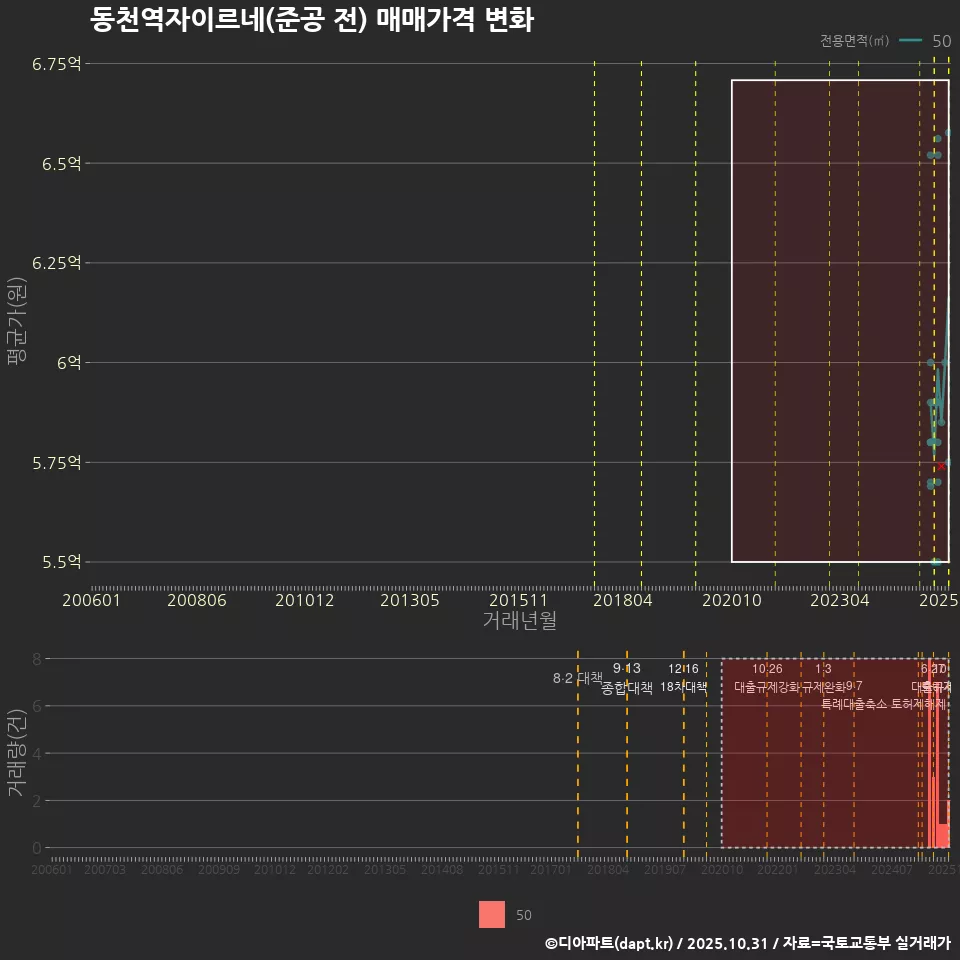Click the topmost teal dot near 6.55억
This screenshot has height=960, width=960.
(948, 131)
